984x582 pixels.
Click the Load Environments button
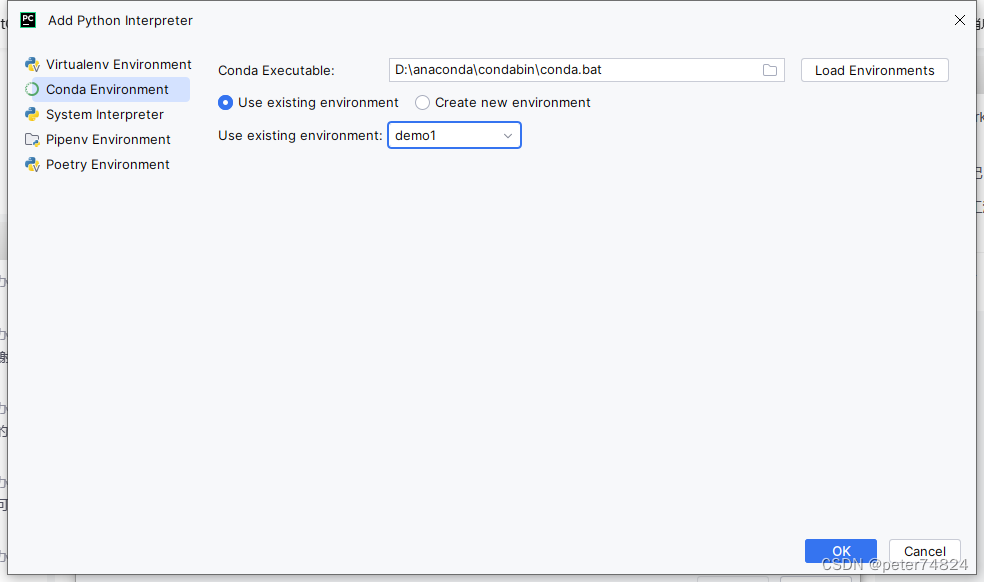coord(874,70)
